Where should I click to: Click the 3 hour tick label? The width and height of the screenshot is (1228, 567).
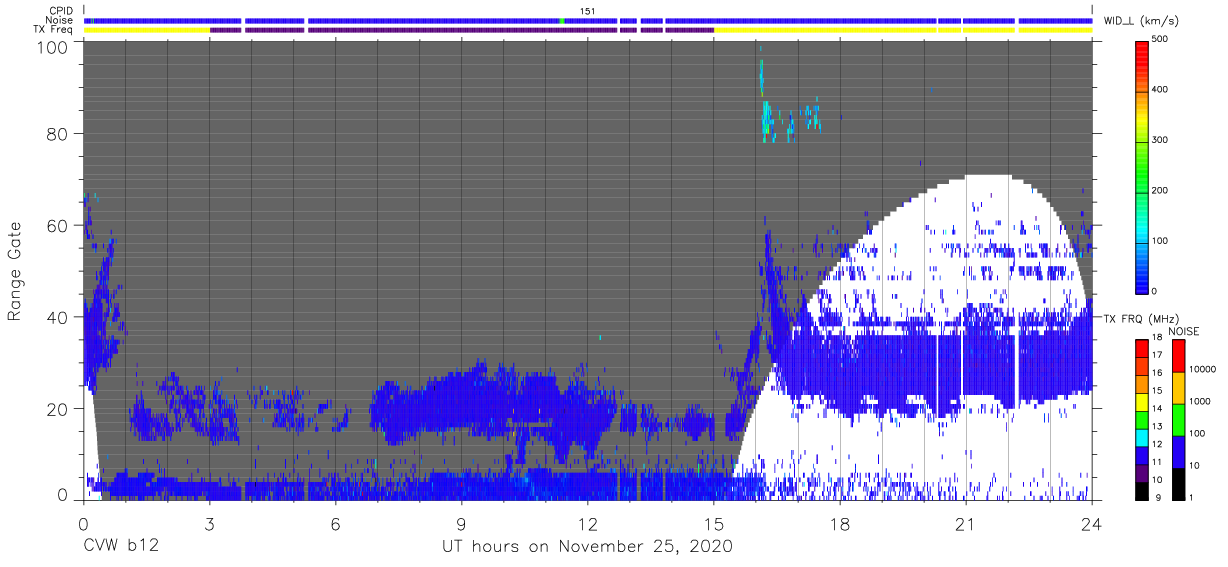[x=209, y=524]
